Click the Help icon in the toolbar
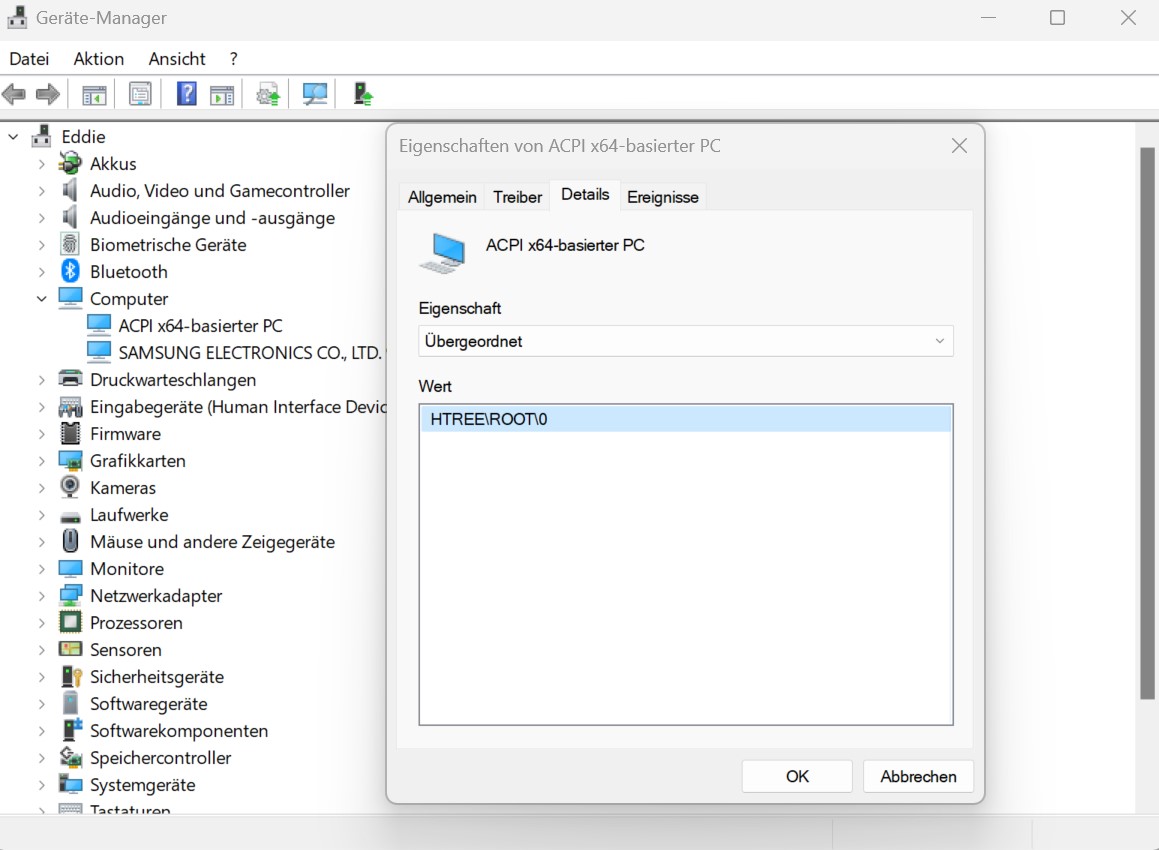Image resolution: width=1159 pixels, height=850 pixels. (186, 93)
